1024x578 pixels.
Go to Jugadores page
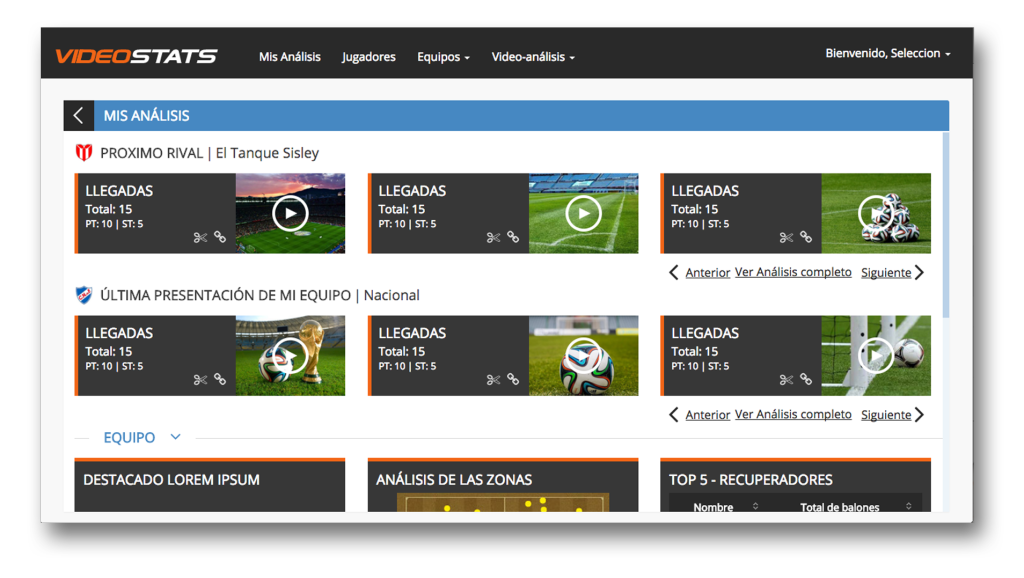tap(368, 57)
